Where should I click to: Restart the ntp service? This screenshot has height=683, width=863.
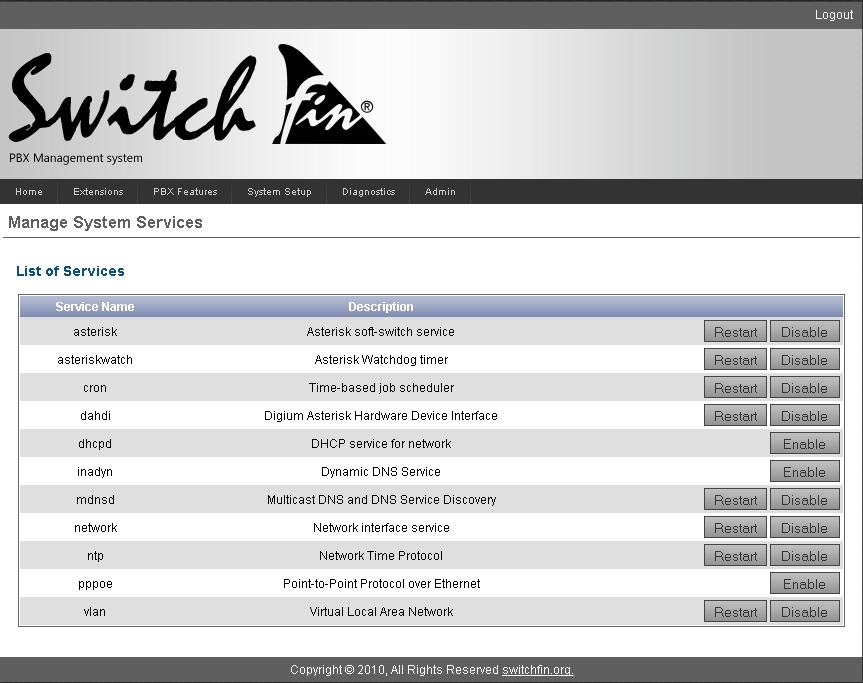click(x=735, y=556)
